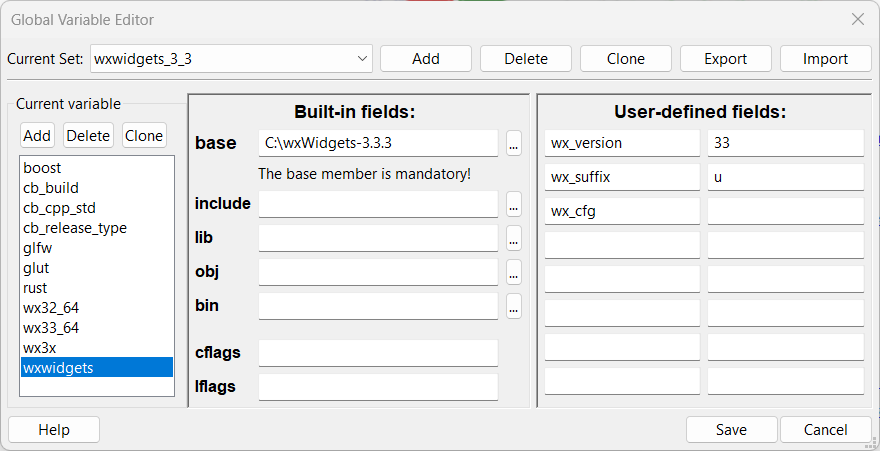This screenshot has height=451, width=880.
Task: Browse for the lib folder
Action: [514, 238]
